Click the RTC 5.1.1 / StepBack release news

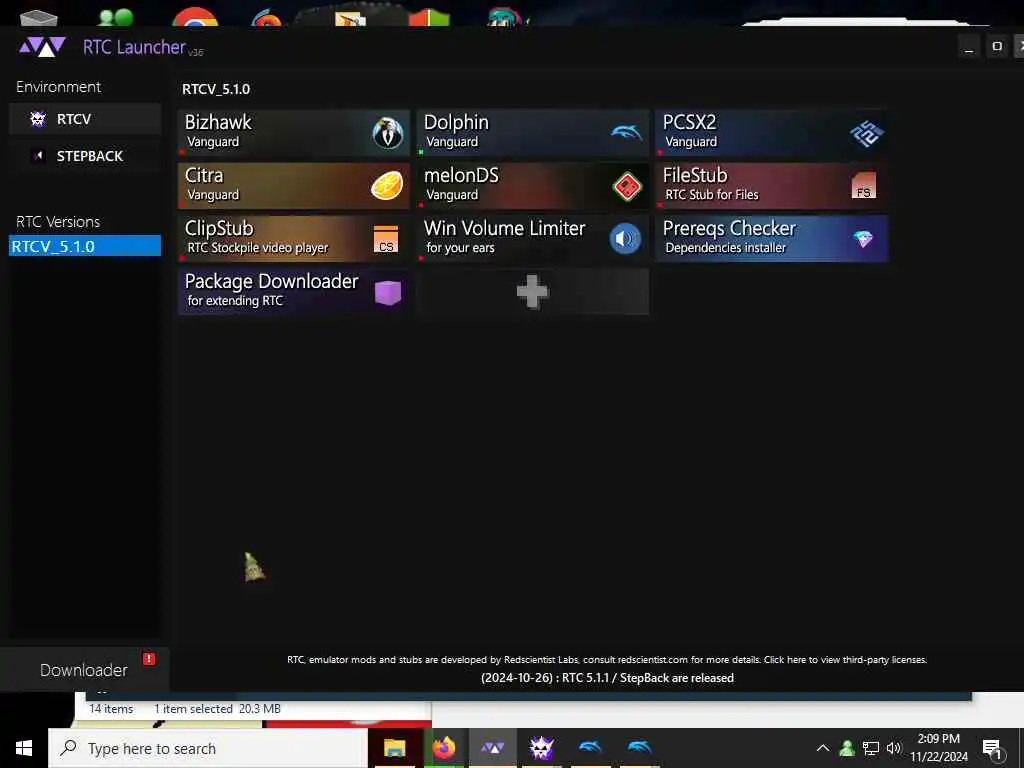(x=607, y=678)
